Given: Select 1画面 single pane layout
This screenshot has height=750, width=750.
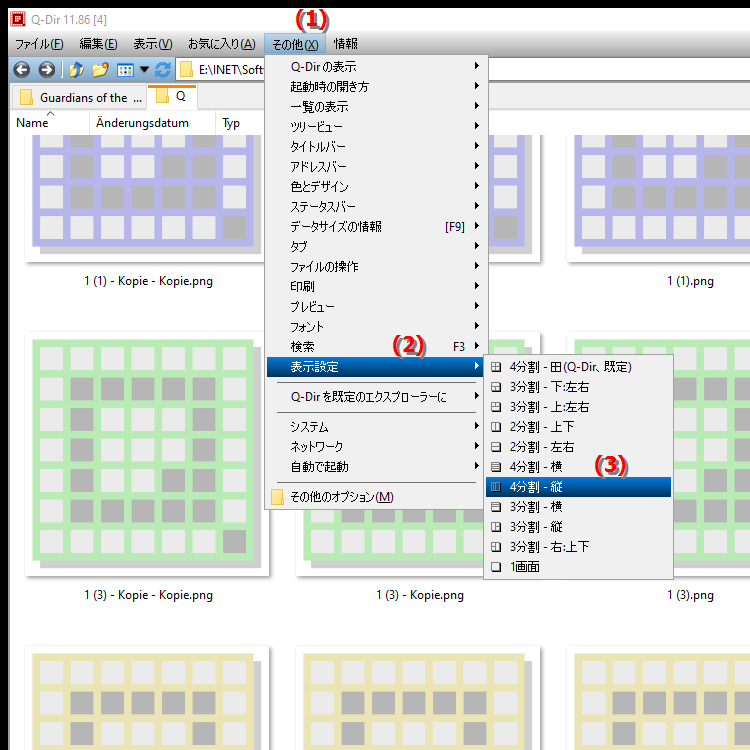Looking at the screenshot, I should pyautogui.click(x=578, y=567).
